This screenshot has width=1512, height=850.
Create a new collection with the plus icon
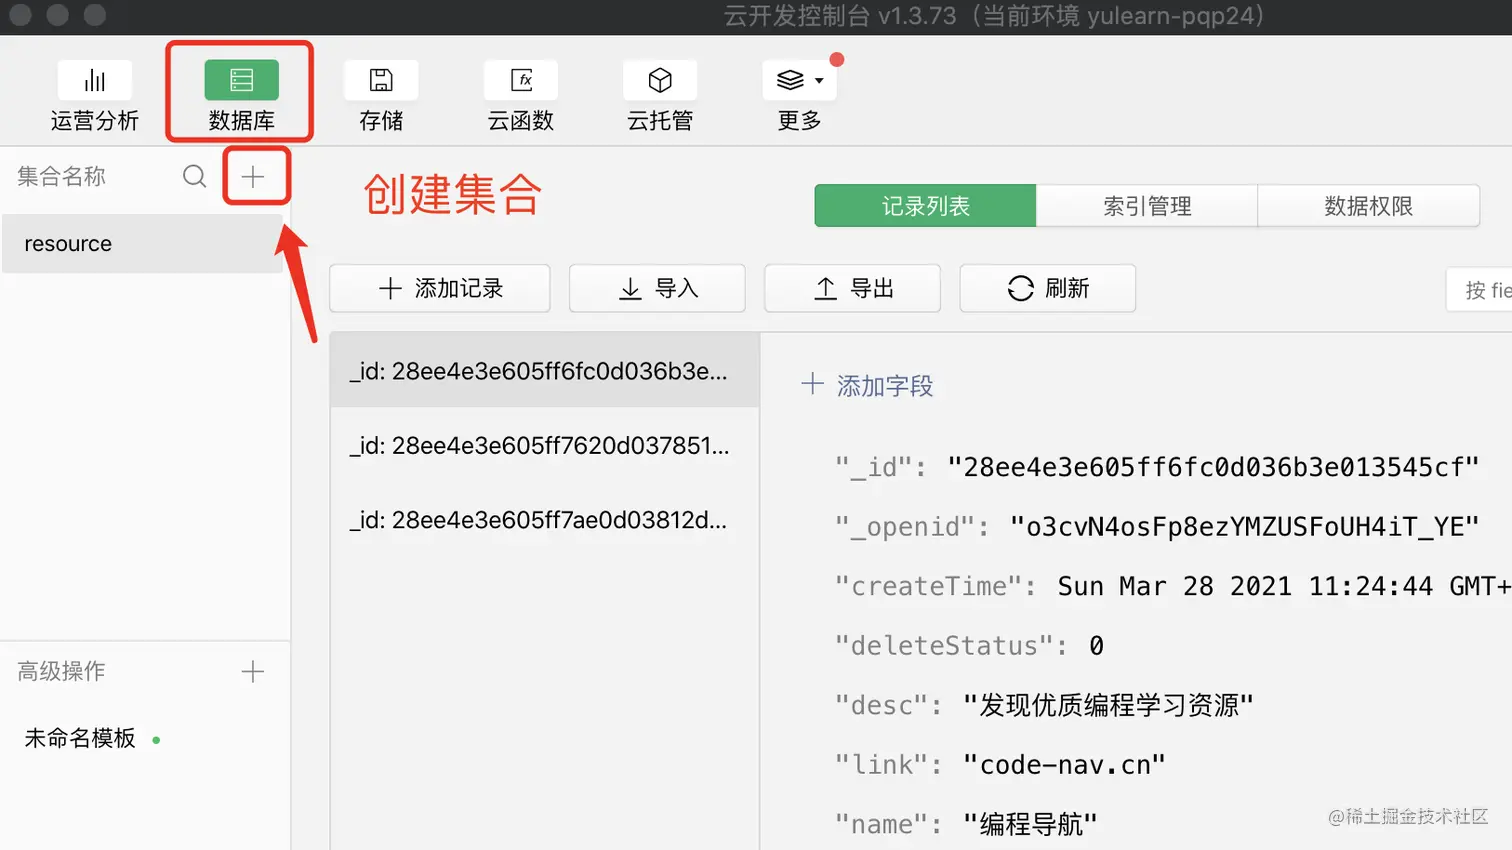256,175
